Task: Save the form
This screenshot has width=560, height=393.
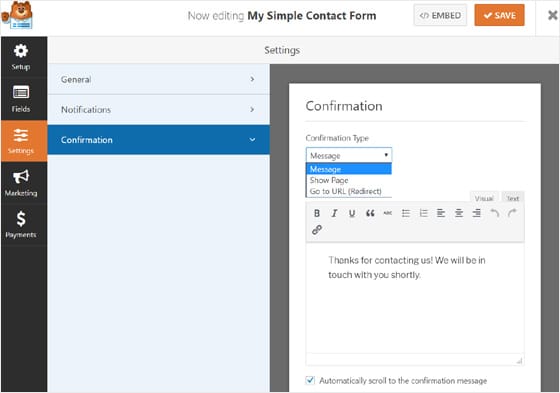Action: pos(499,15)
